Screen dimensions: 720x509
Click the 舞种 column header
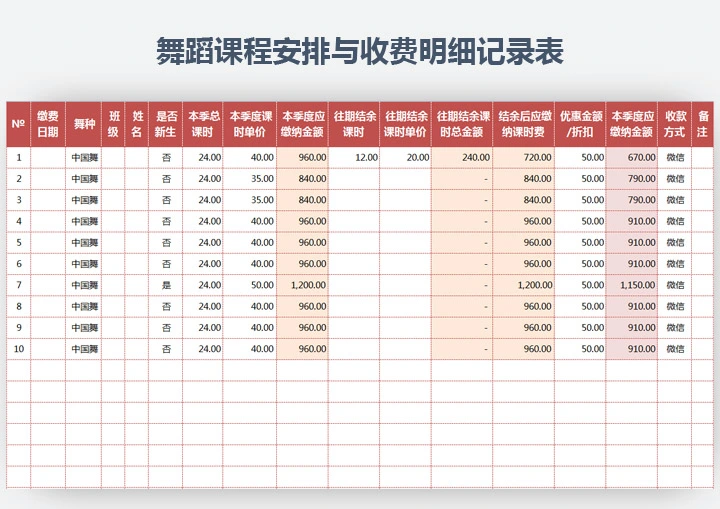coord(84,124)
